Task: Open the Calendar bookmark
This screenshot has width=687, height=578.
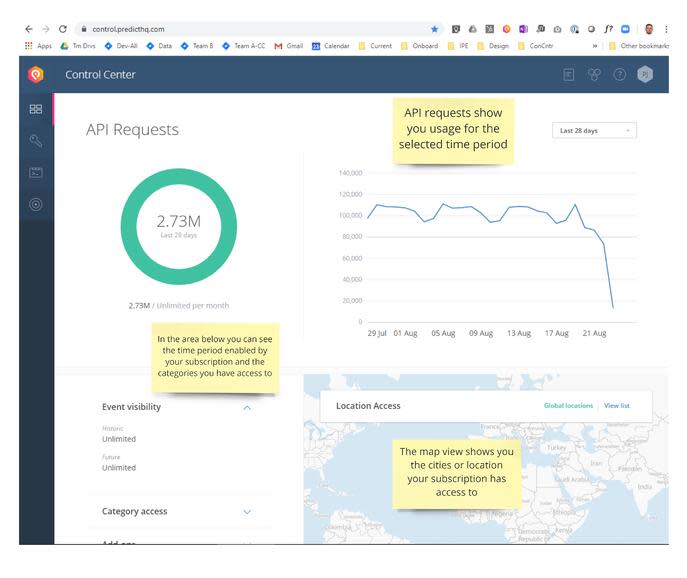Action: [330, 46]
